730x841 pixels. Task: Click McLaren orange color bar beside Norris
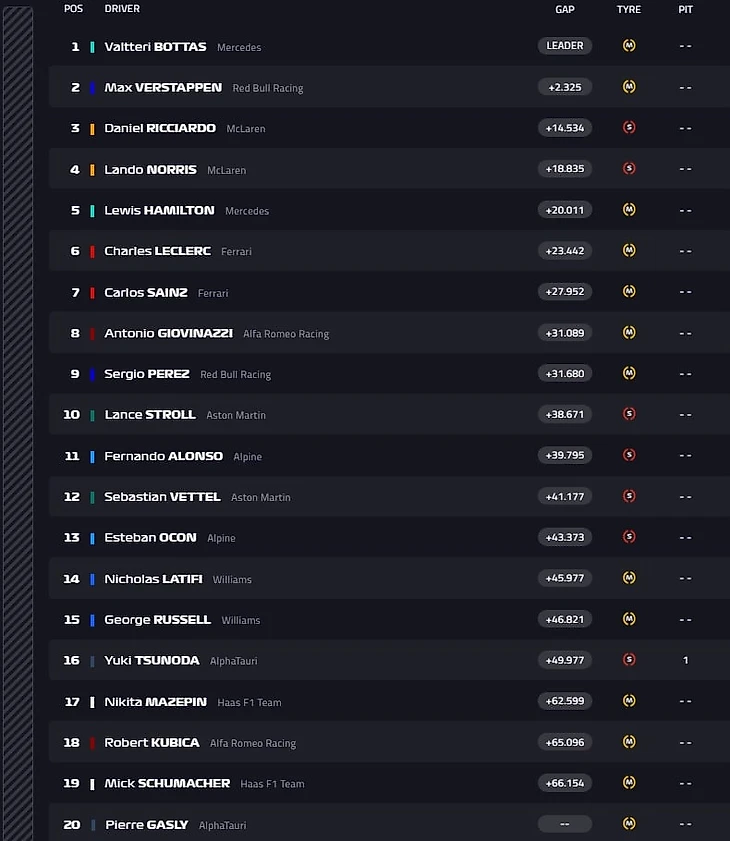(x=93, y=170)
